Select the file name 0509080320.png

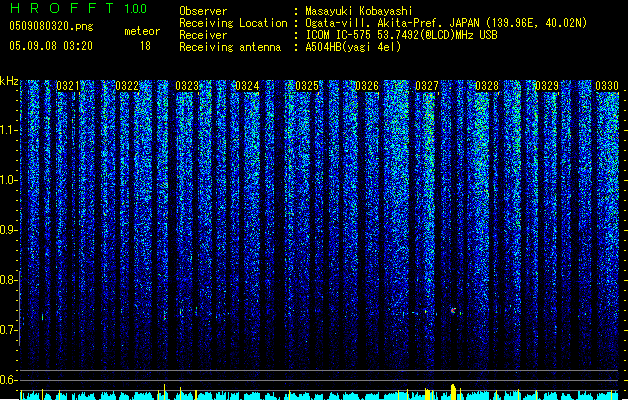pyautogui.click(x=51, y=26)
